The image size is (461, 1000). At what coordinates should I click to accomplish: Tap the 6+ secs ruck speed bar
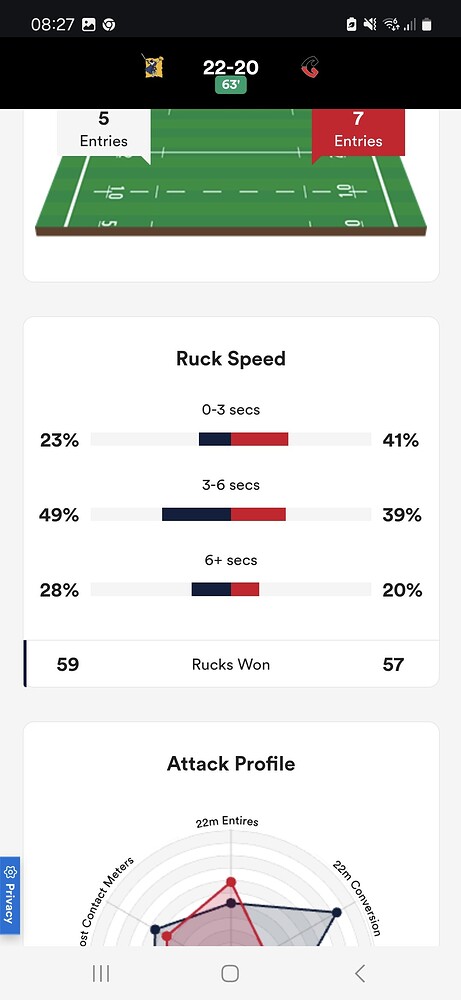tap(231, 589)
